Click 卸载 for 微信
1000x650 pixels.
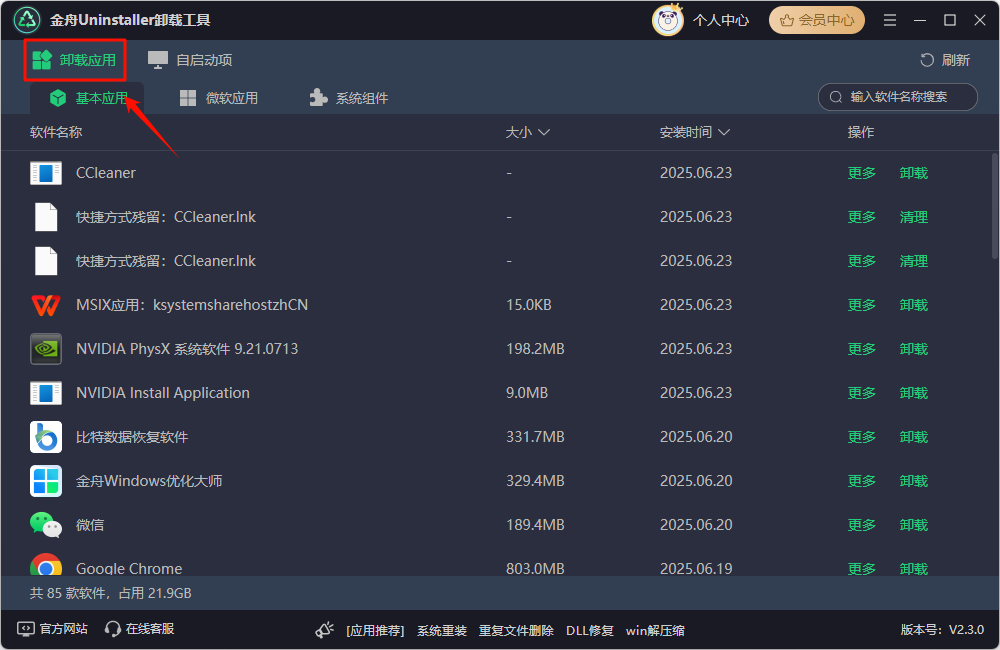913,525
